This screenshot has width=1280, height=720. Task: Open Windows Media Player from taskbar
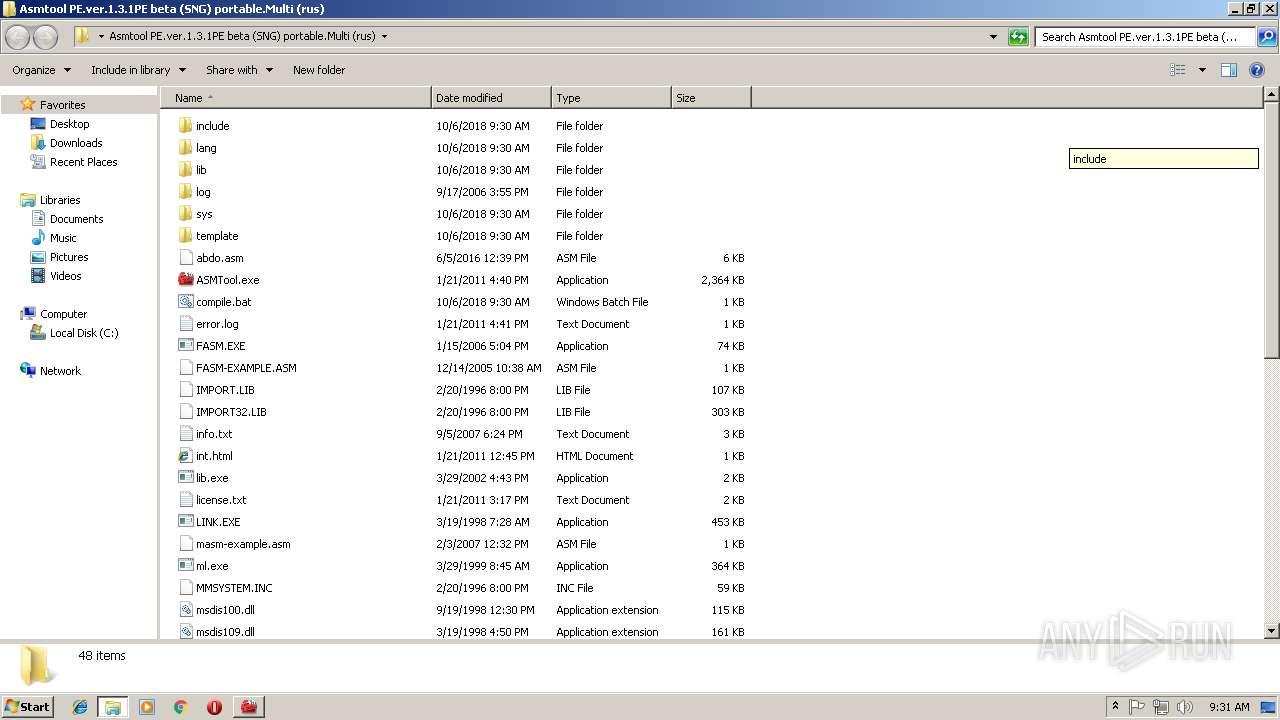click(x=147, y=707)
